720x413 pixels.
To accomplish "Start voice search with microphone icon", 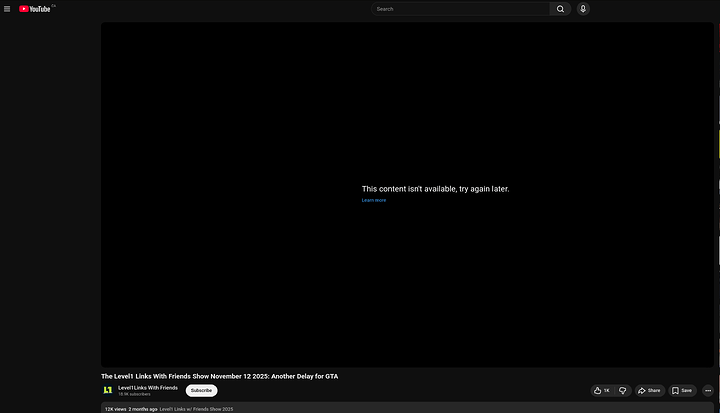I will pos(583,9).
